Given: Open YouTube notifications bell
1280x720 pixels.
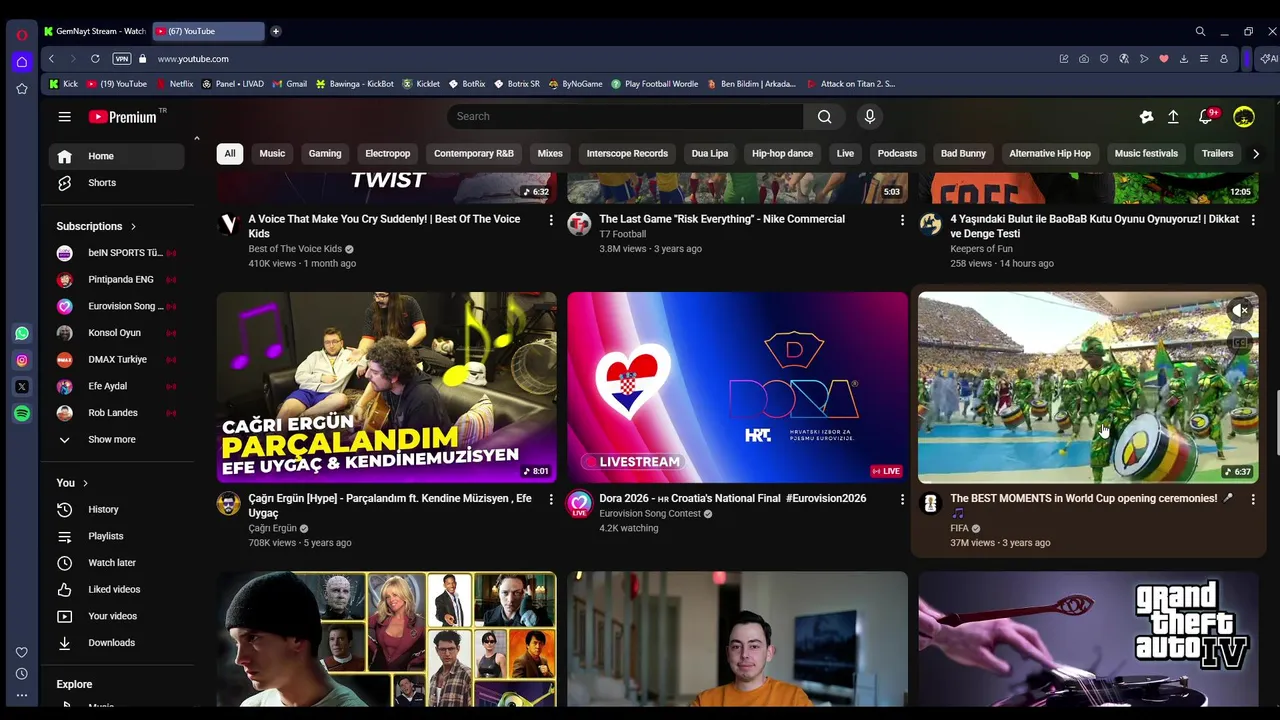Looking at the screenshot, I should pos(1207,117).
